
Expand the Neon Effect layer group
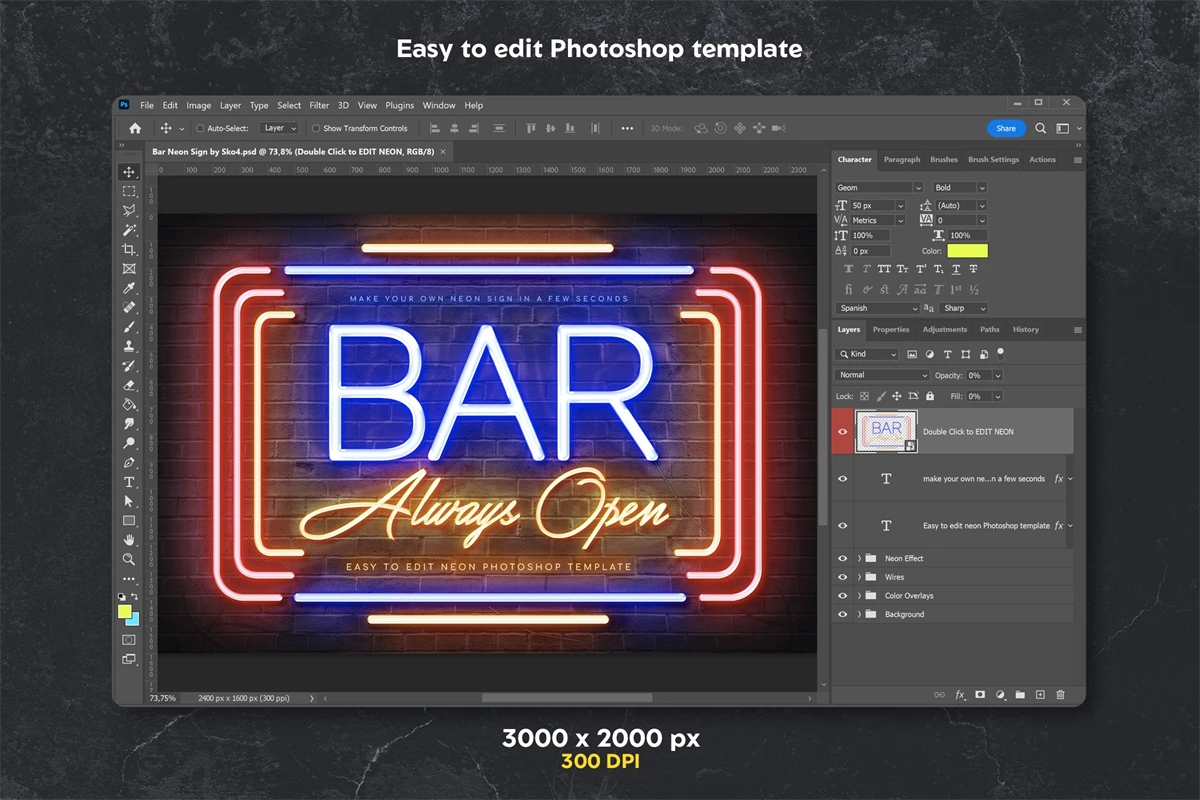(x=859, y=558)
